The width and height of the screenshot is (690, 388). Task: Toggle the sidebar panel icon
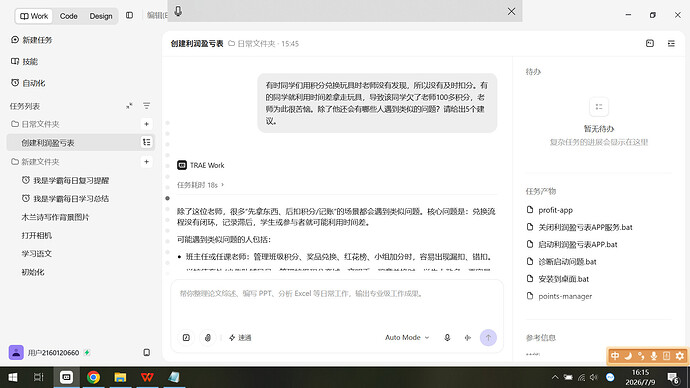(x=129, y=15)
